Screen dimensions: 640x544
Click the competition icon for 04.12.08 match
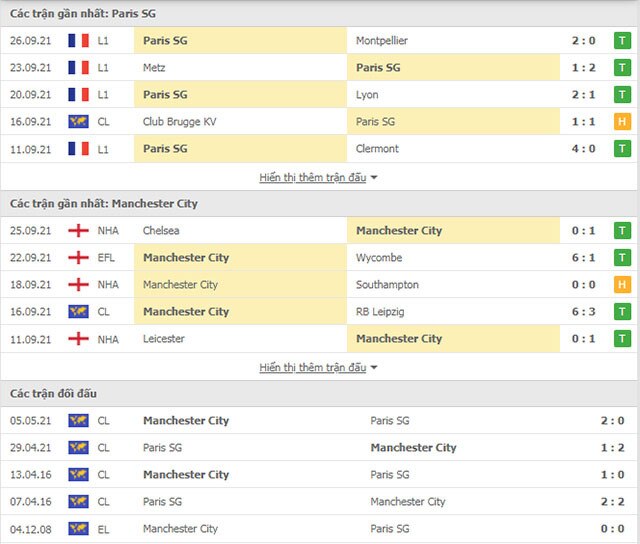(78, 529)
